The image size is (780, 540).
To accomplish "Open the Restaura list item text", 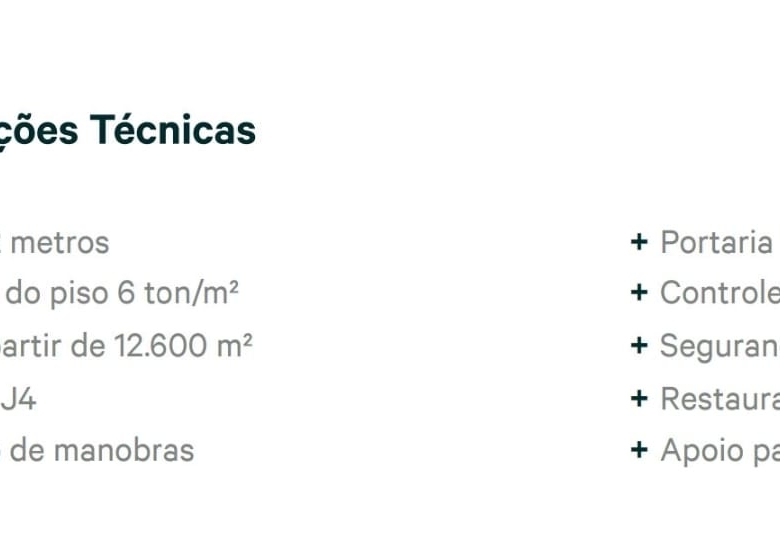I will point(719,399).
